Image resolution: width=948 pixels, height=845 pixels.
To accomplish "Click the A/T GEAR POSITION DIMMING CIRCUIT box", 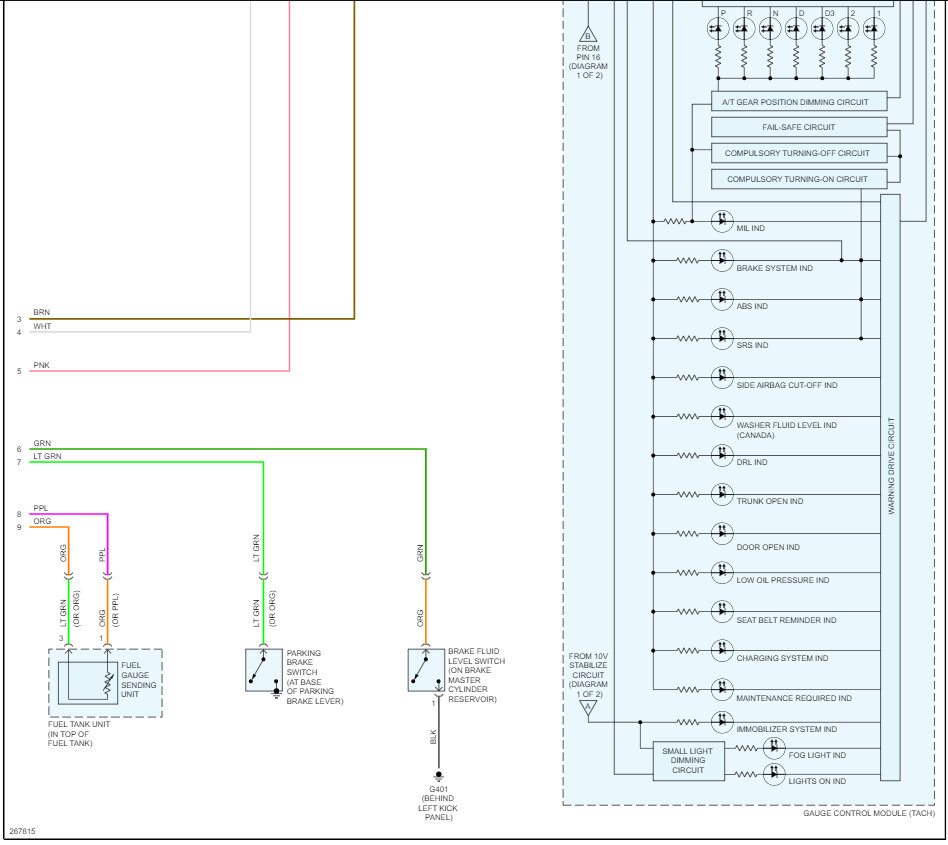I will pyautogui.click(x=799, y=102).
